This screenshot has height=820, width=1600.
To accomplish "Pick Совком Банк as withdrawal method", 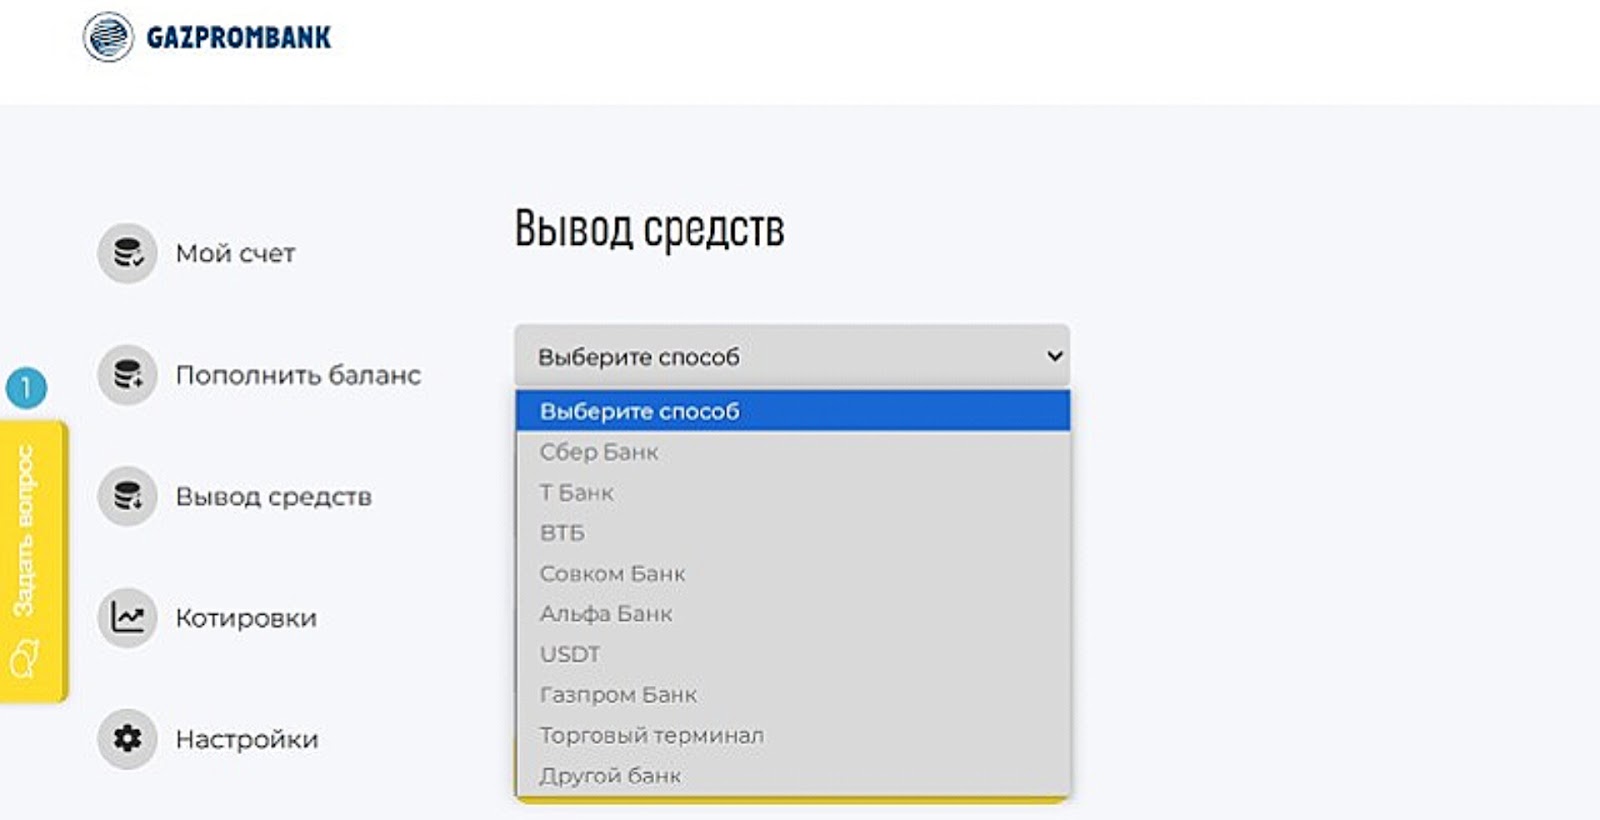I will click(793, 574).
